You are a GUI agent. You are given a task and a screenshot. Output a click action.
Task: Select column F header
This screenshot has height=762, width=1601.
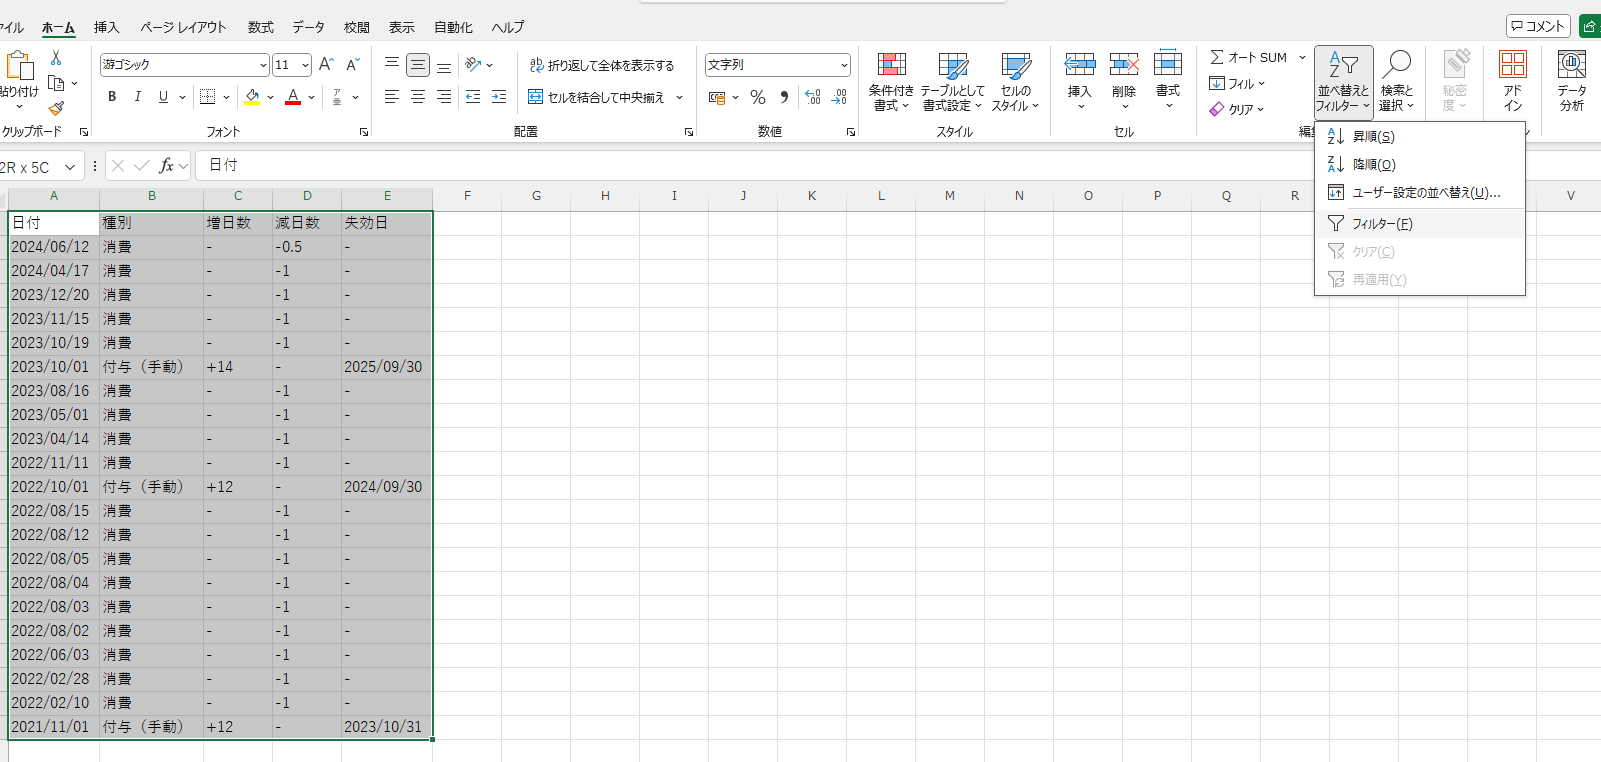point(467,196)
